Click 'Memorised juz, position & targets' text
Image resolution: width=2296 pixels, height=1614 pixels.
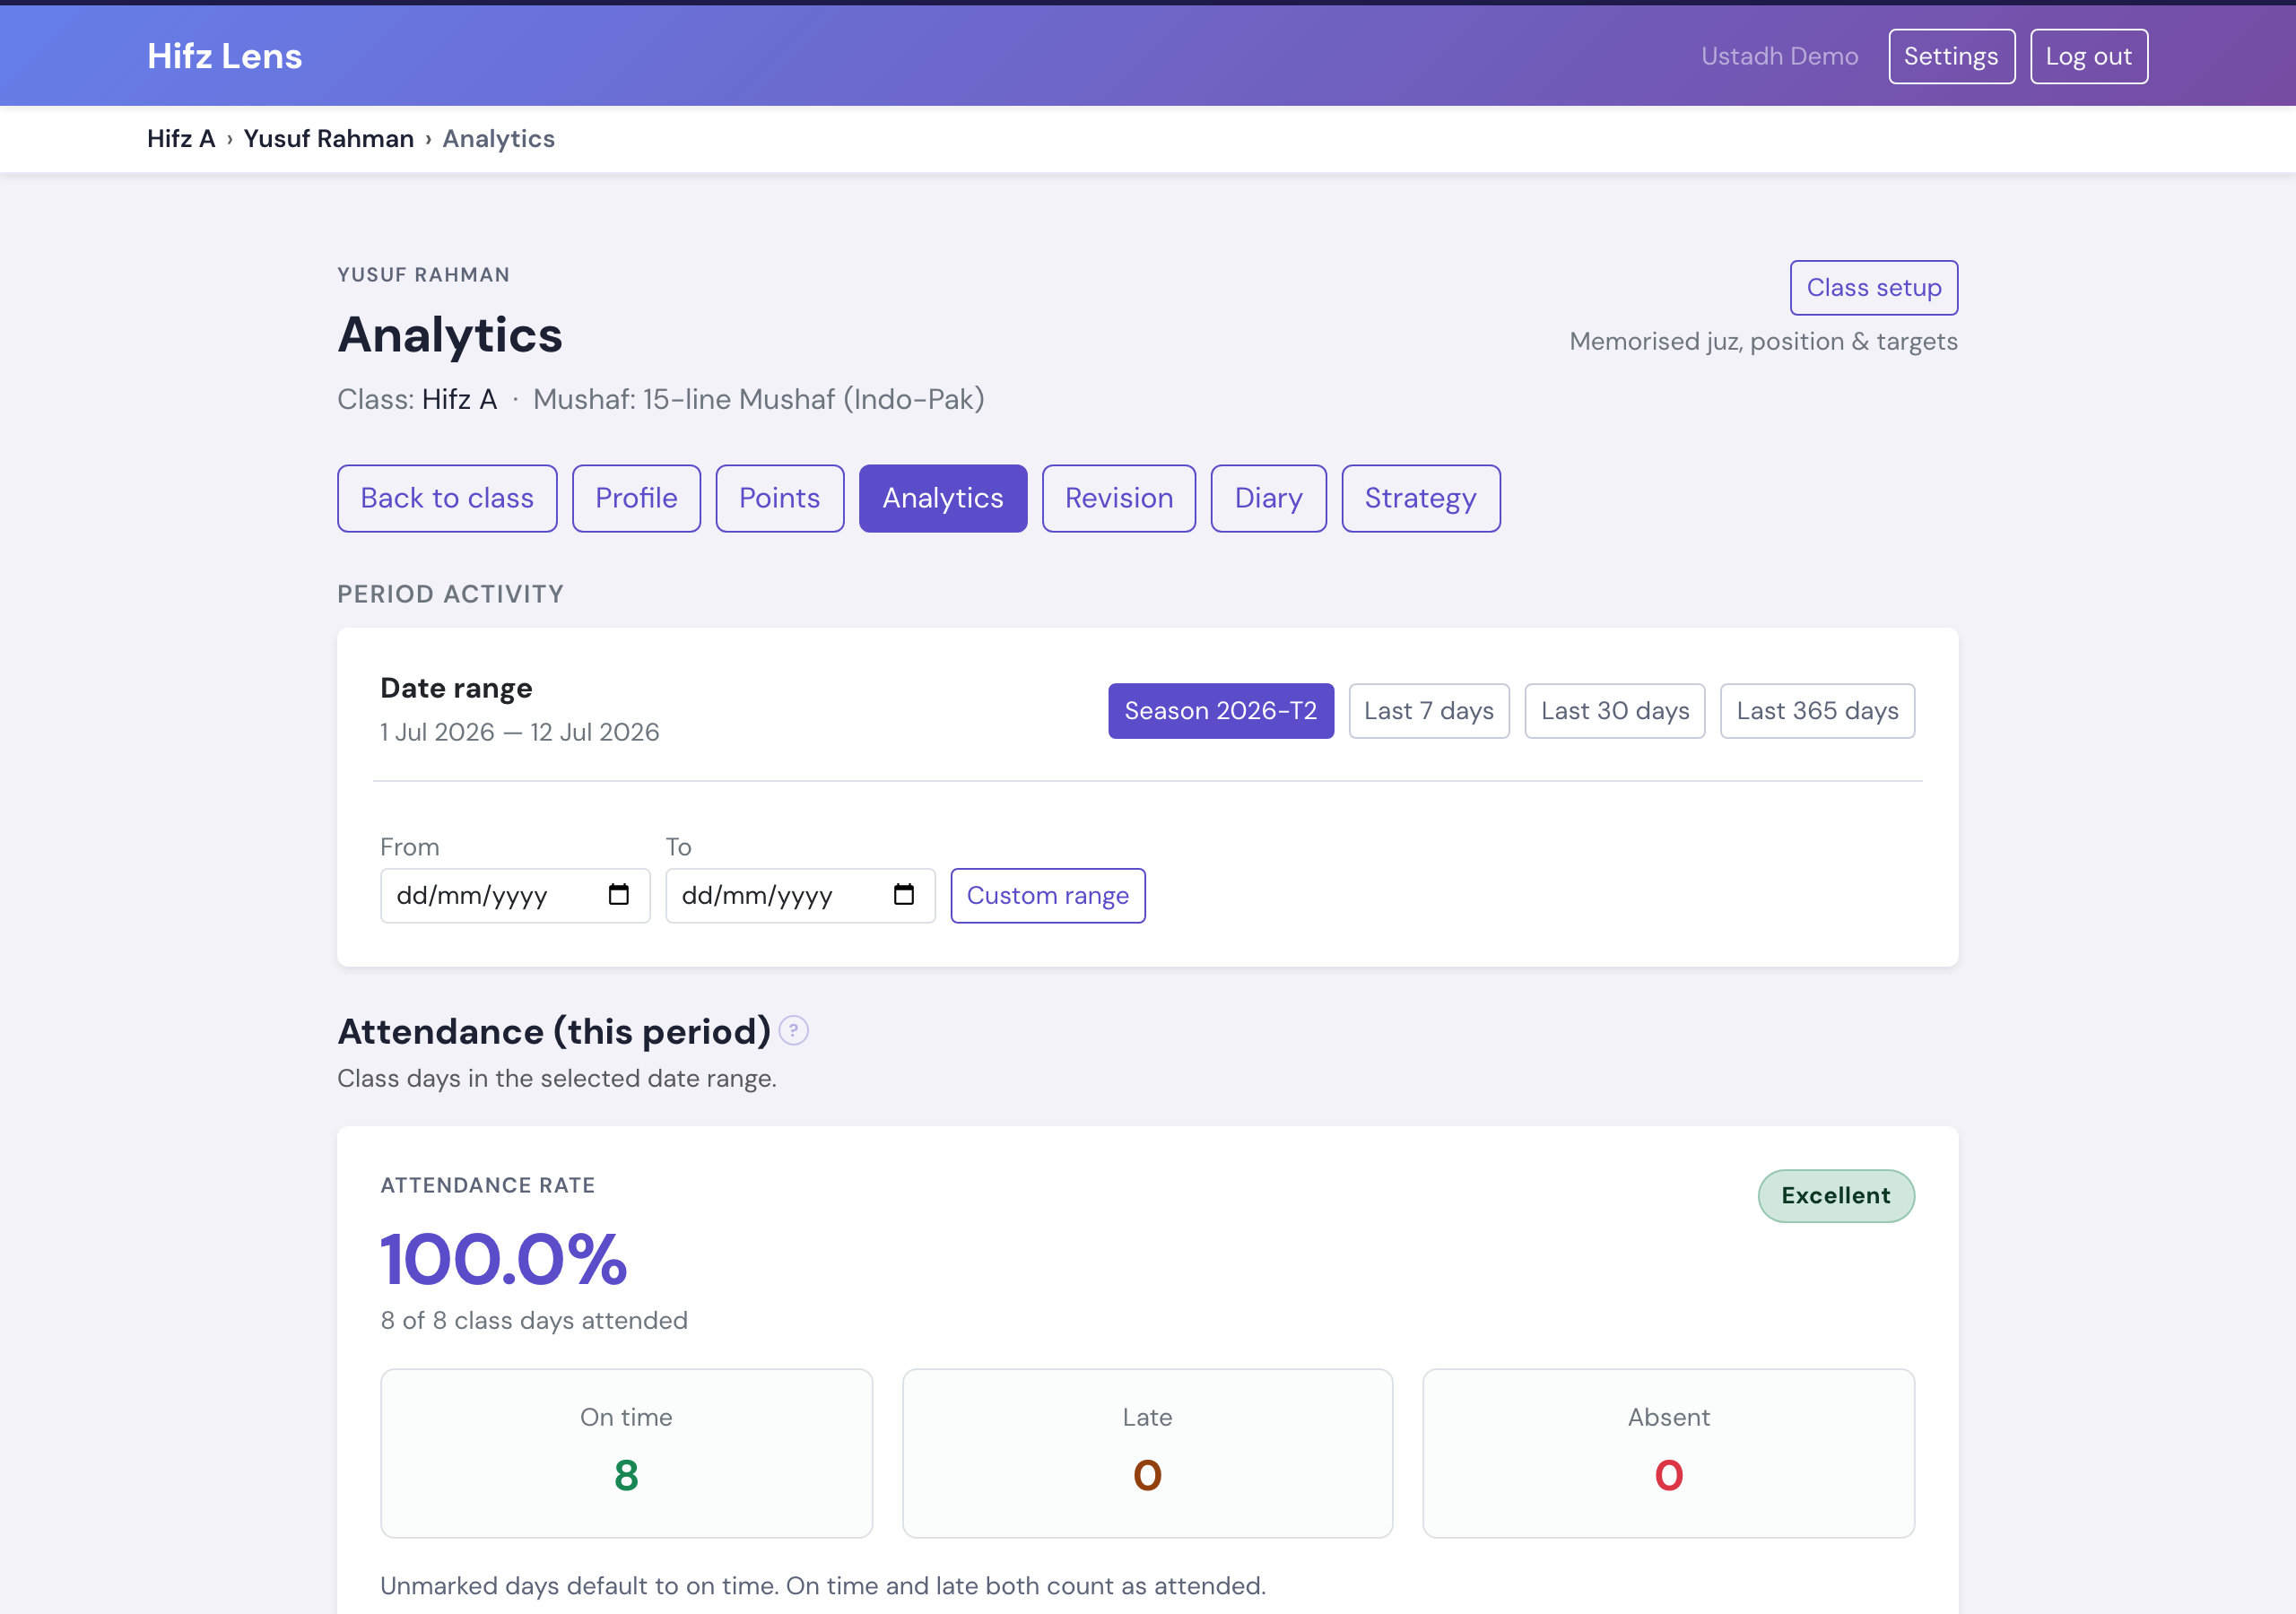[1763, 341]
